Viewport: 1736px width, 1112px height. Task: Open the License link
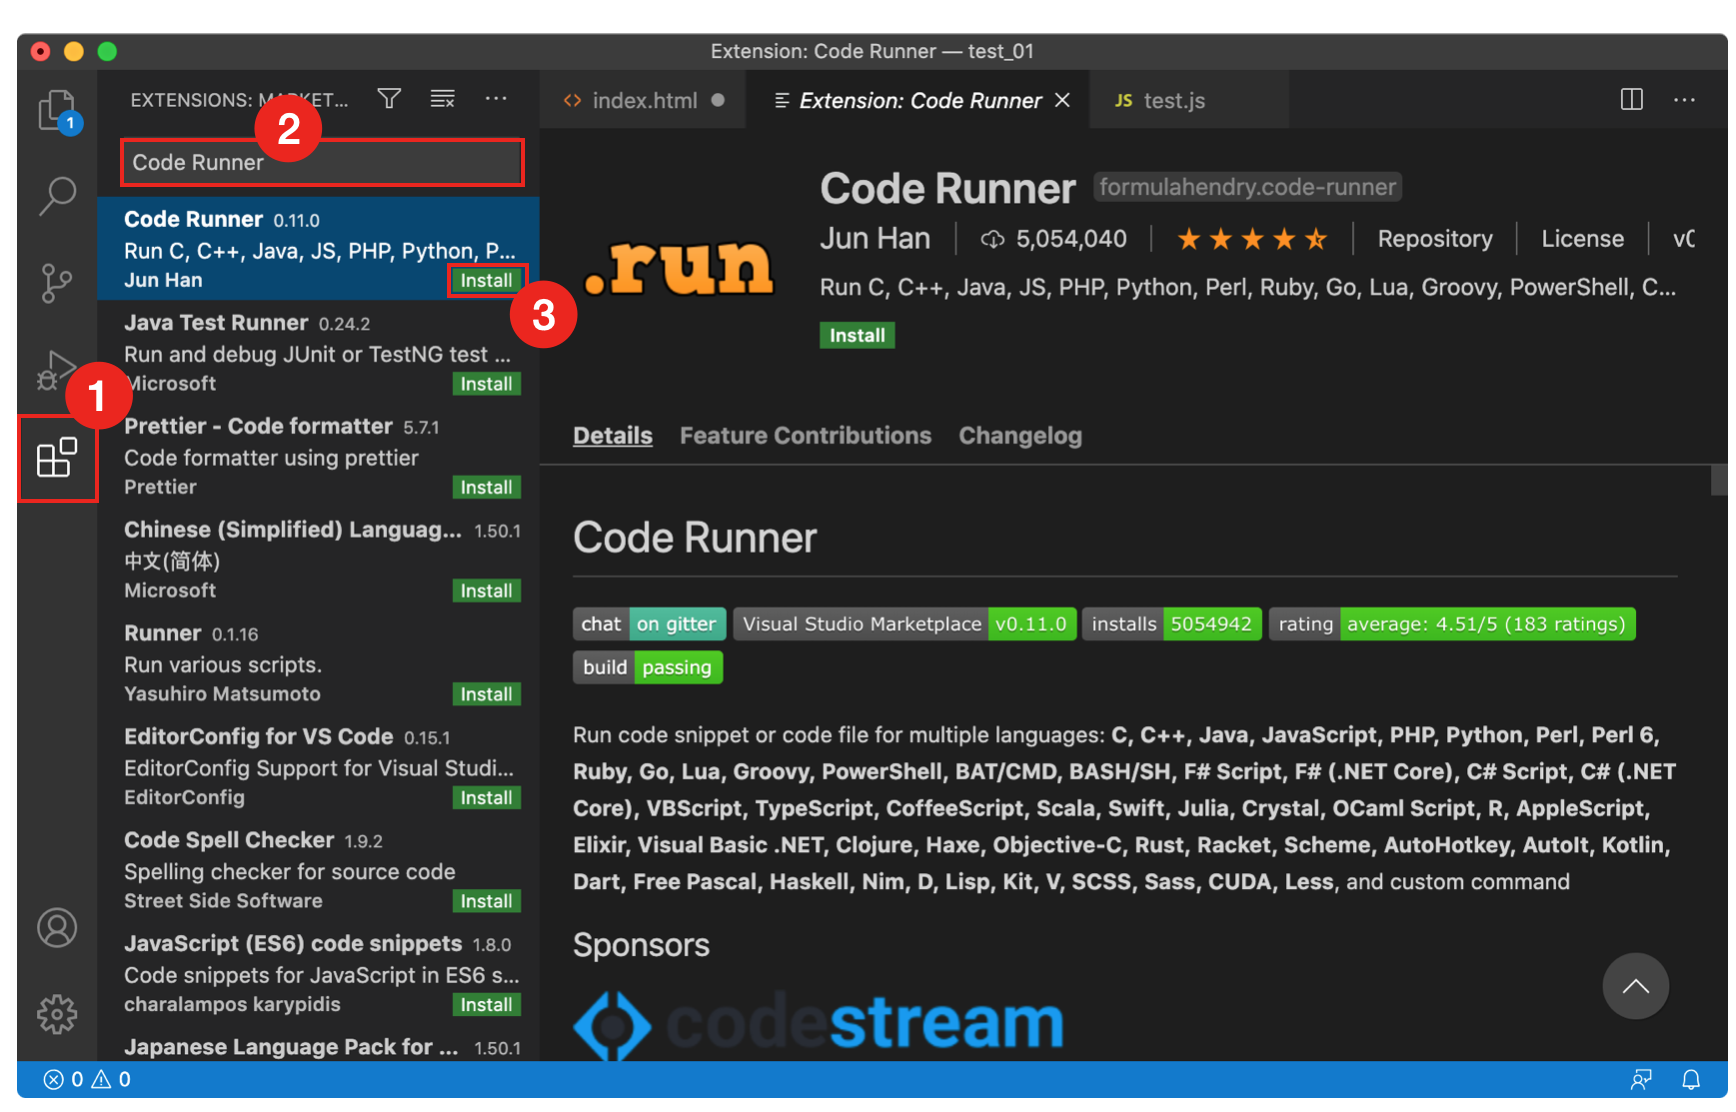click(1582, 239)
